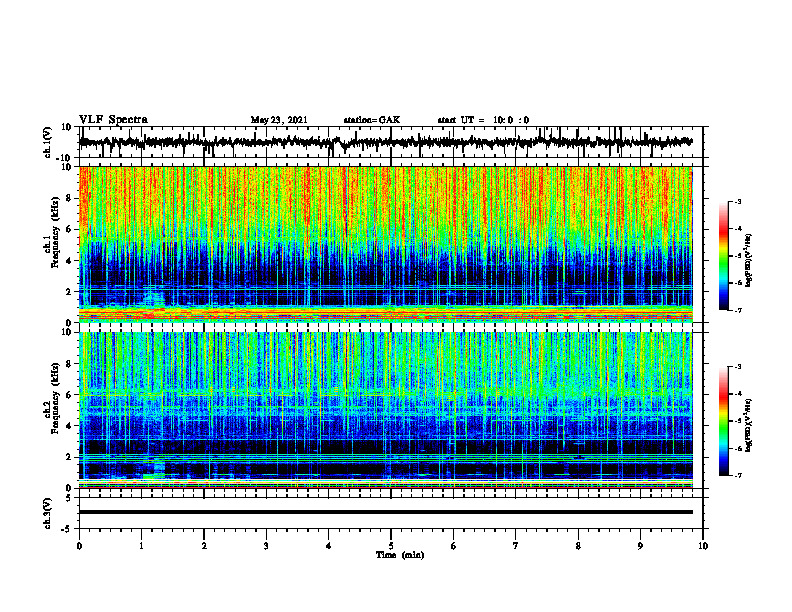Click time axis tick label "10"

pyautogui.click(x=703, y=546)
